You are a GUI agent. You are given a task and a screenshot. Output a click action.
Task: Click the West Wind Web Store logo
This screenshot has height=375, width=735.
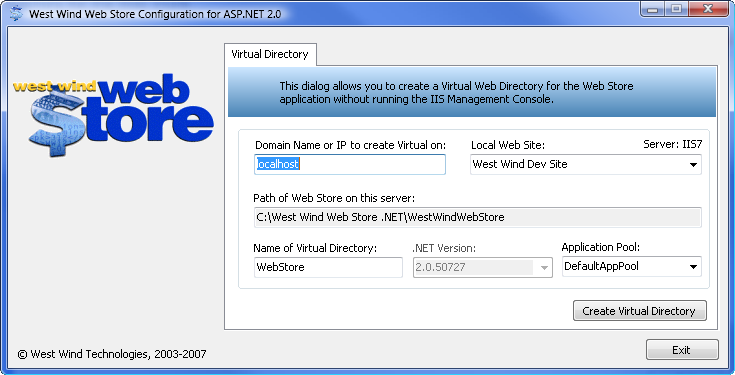[x=113, y=115]
